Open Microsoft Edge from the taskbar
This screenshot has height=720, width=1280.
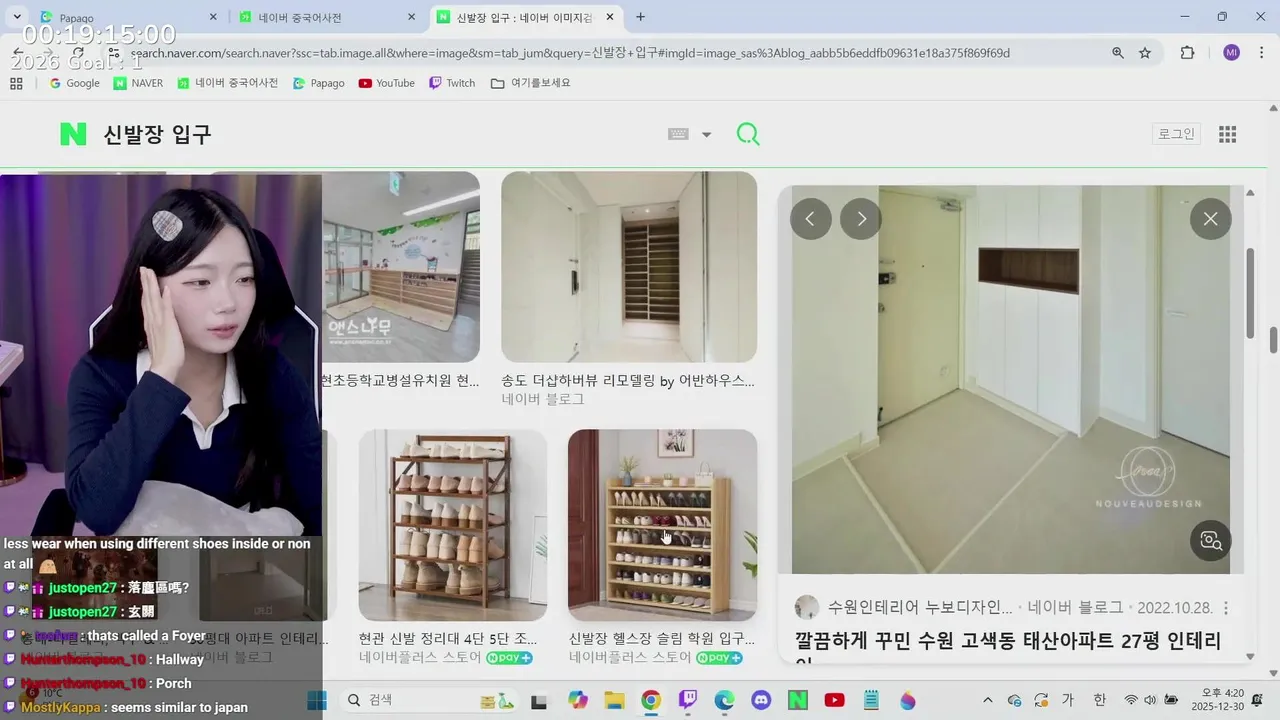[725, 701]
